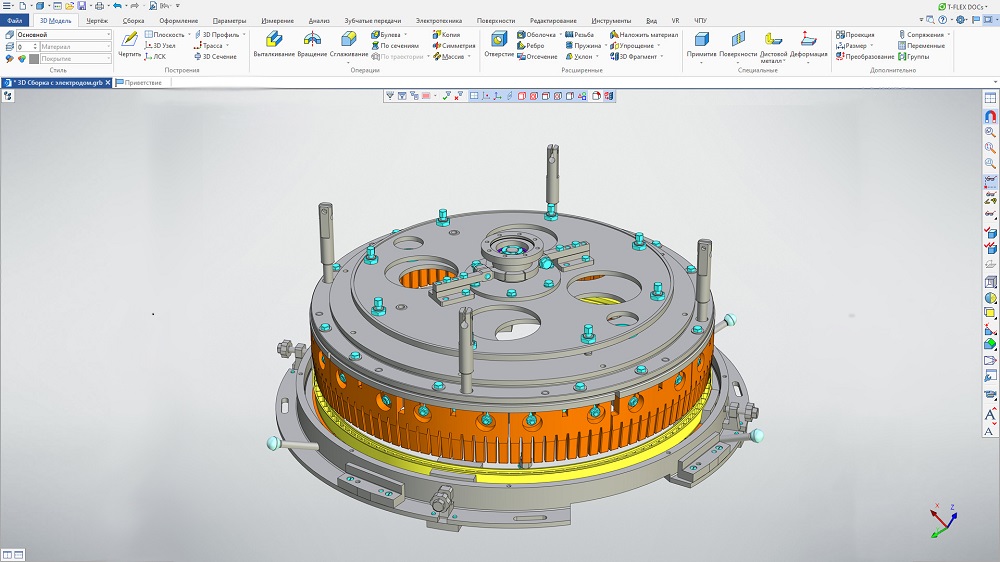Image resolution: width=1000 pixels, height=562 pixels.
Task: Click the Вращение (revolve) operation icon
Action: tap(312, 43)
